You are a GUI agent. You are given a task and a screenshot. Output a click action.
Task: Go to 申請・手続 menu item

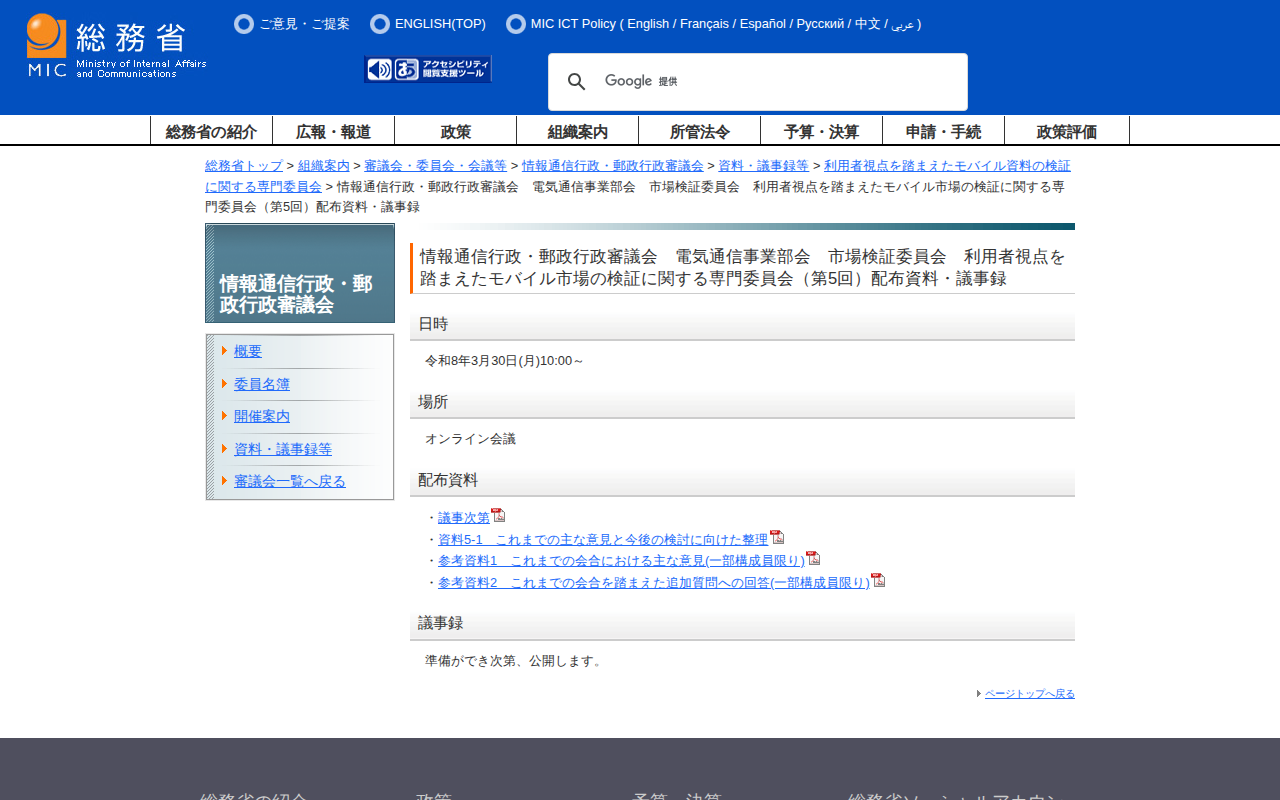[x=943, y=131]
